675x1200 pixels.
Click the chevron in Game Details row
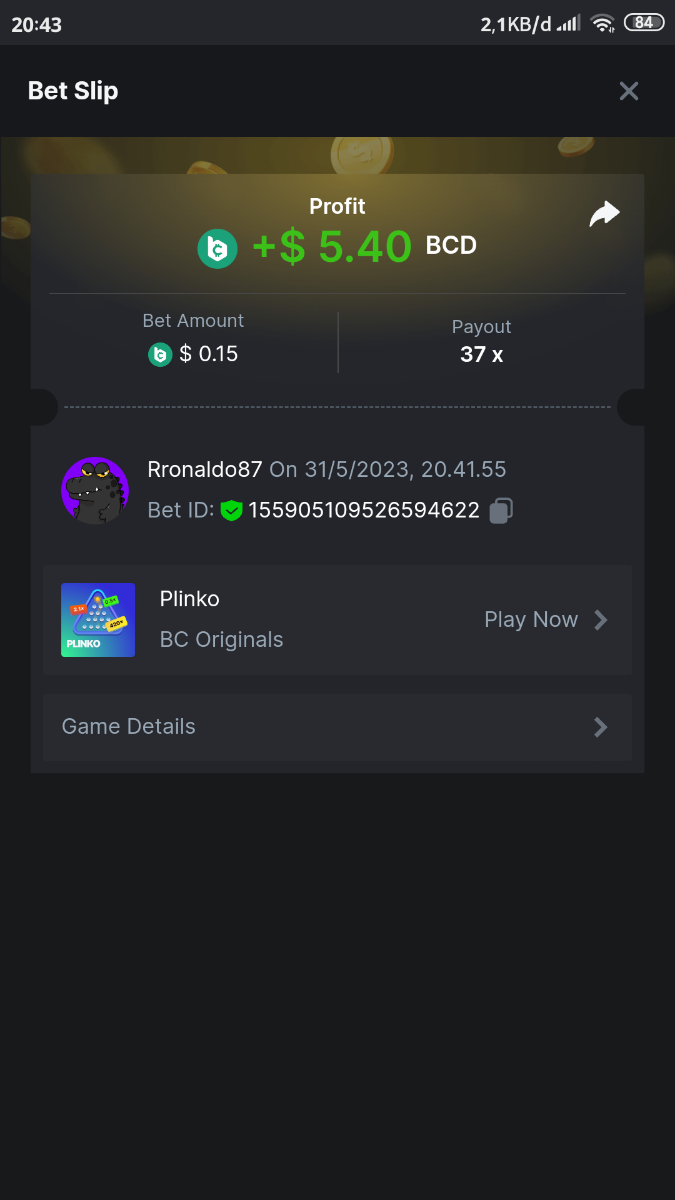click(601, 727)
